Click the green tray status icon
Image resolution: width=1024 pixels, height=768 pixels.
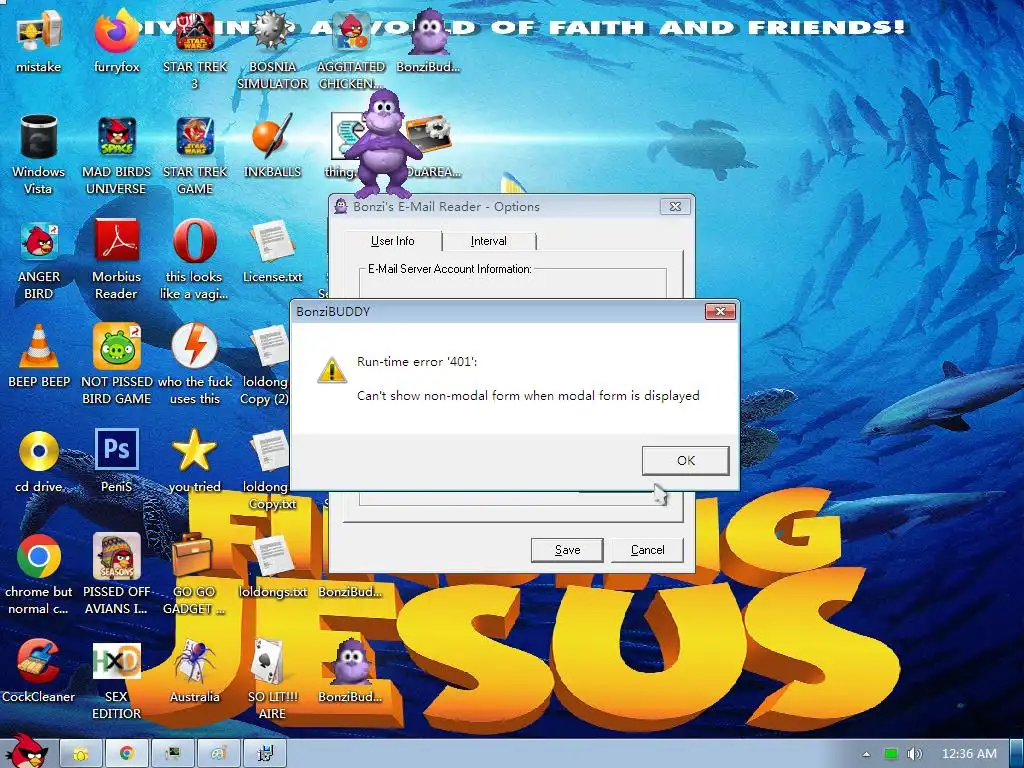point(891,754)
